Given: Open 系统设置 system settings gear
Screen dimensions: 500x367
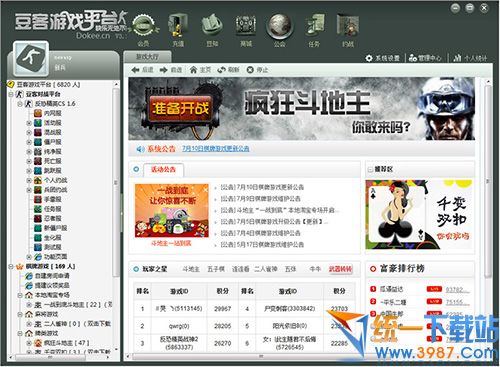Looking at the screenshot, I should 382,58.
